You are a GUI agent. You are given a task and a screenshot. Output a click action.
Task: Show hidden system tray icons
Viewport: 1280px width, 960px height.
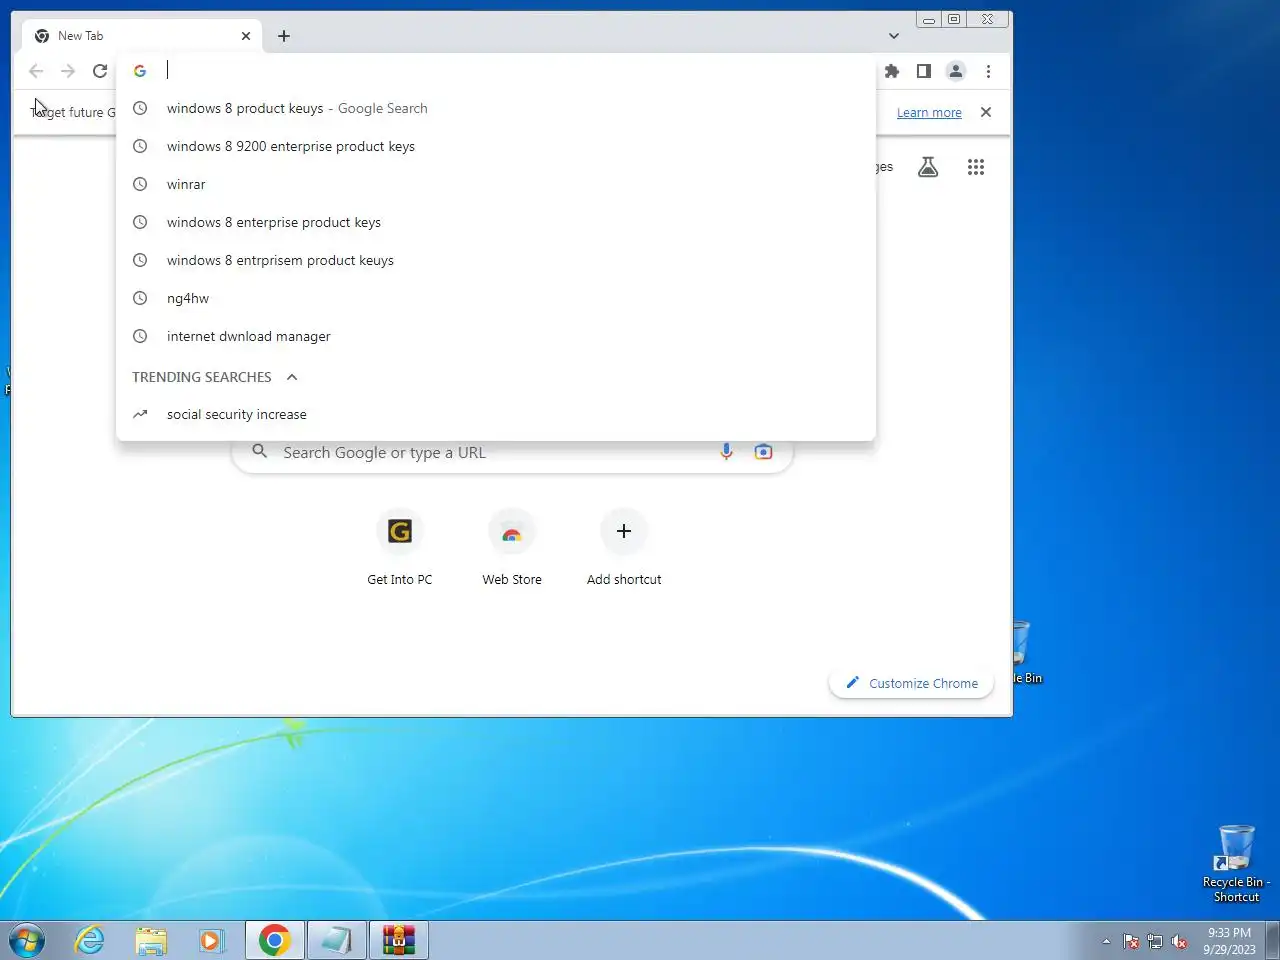pyautogui.click(x=1106, y=941)
